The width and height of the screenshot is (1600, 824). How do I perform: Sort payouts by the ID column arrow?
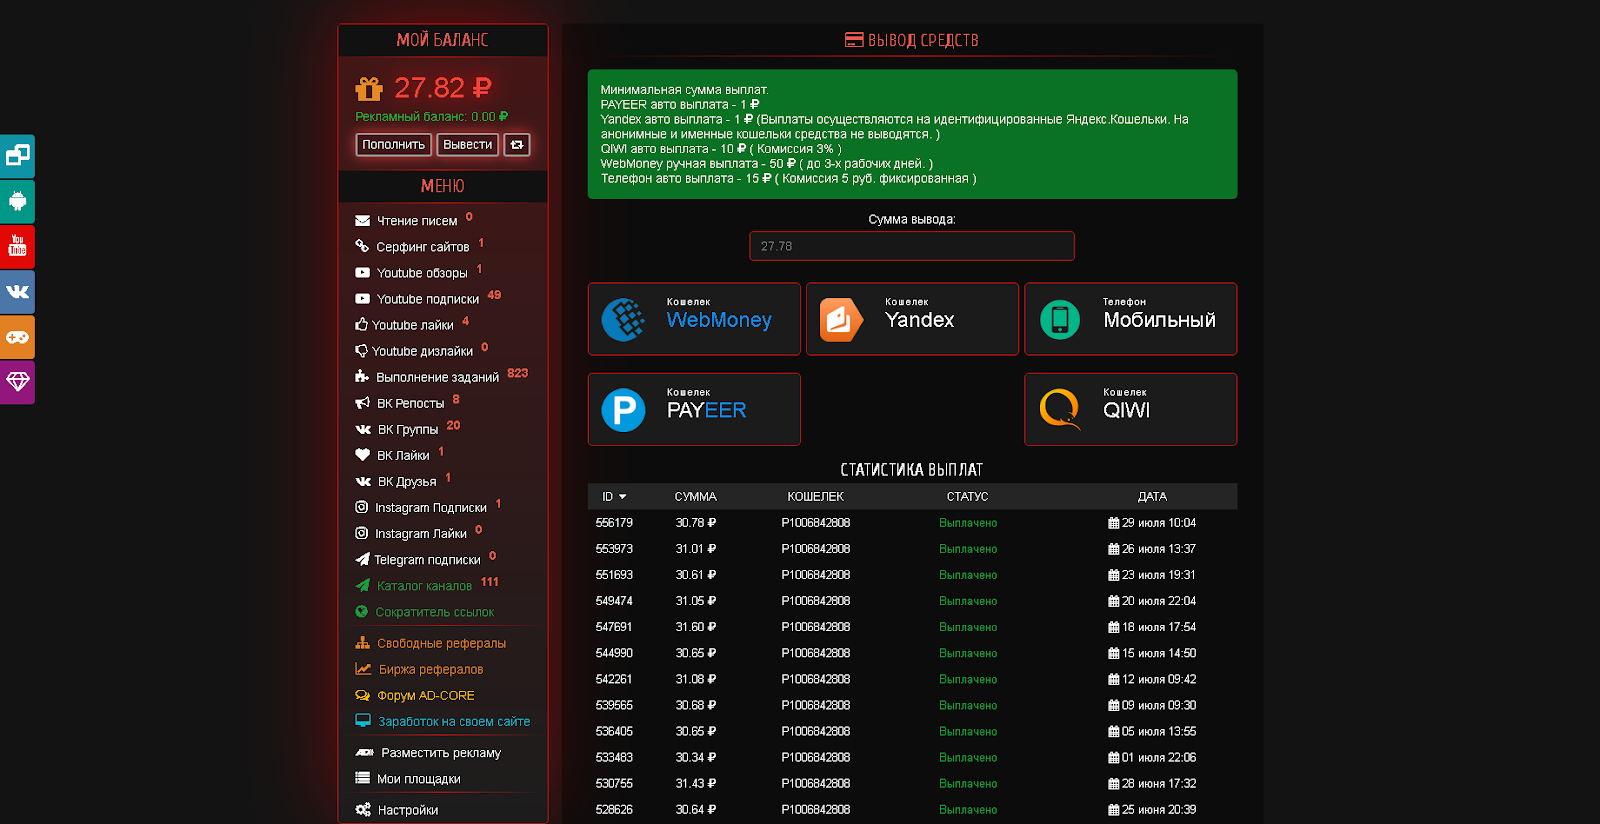pos(622,497)
